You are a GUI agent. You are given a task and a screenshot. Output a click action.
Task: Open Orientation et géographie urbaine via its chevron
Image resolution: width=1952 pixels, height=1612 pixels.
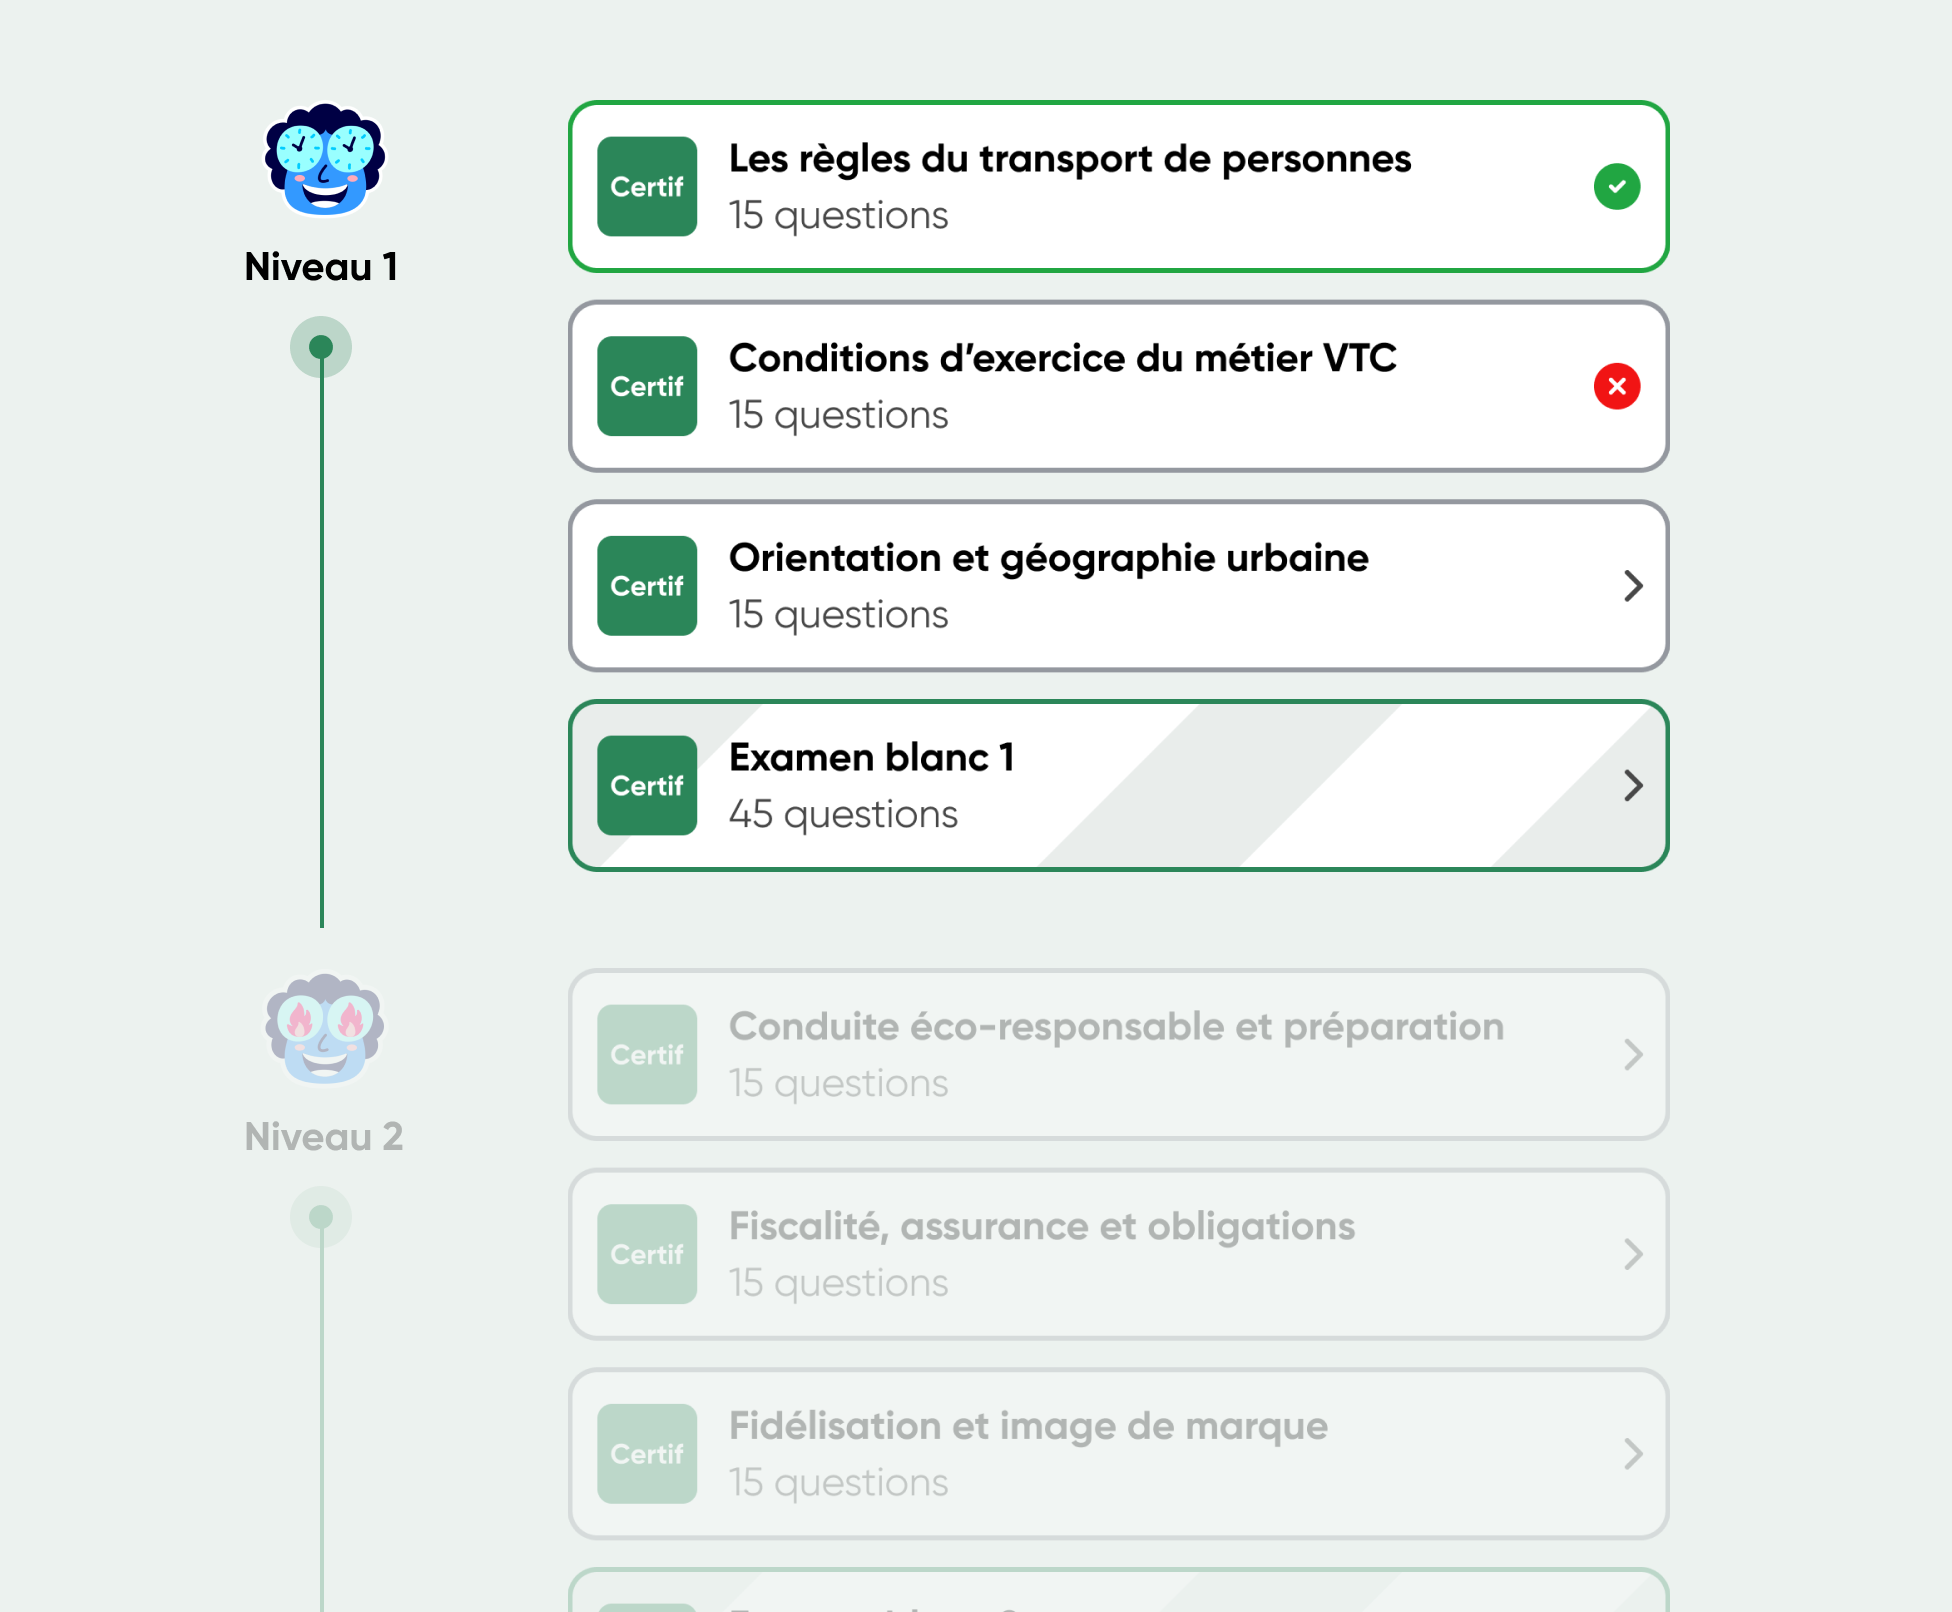1632,586
